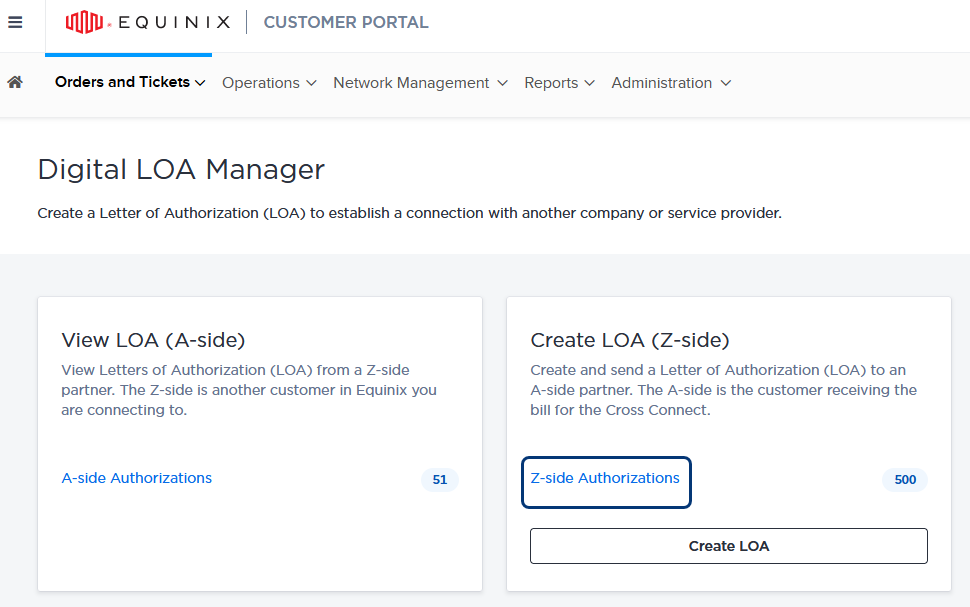
Task: Click the 500 count badge
Action: pyautogui.click(x=905, y=480)
